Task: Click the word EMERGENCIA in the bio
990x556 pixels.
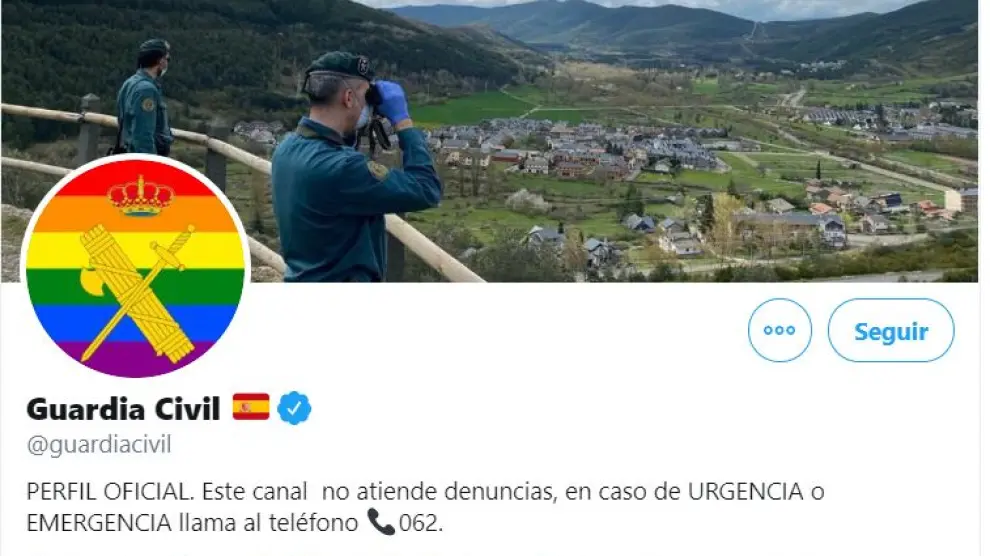Action: (99, 523)
